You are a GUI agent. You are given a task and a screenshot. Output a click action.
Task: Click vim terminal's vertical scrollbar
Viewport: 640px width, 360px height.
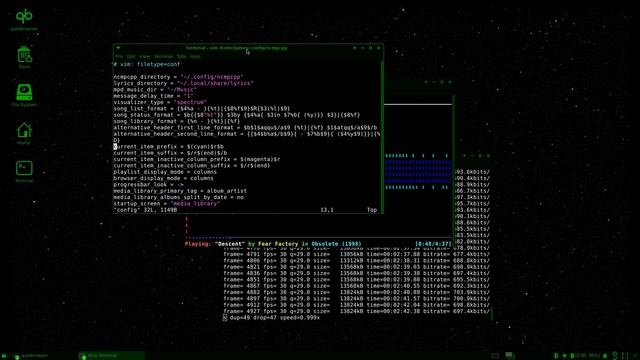coord(382,136)
